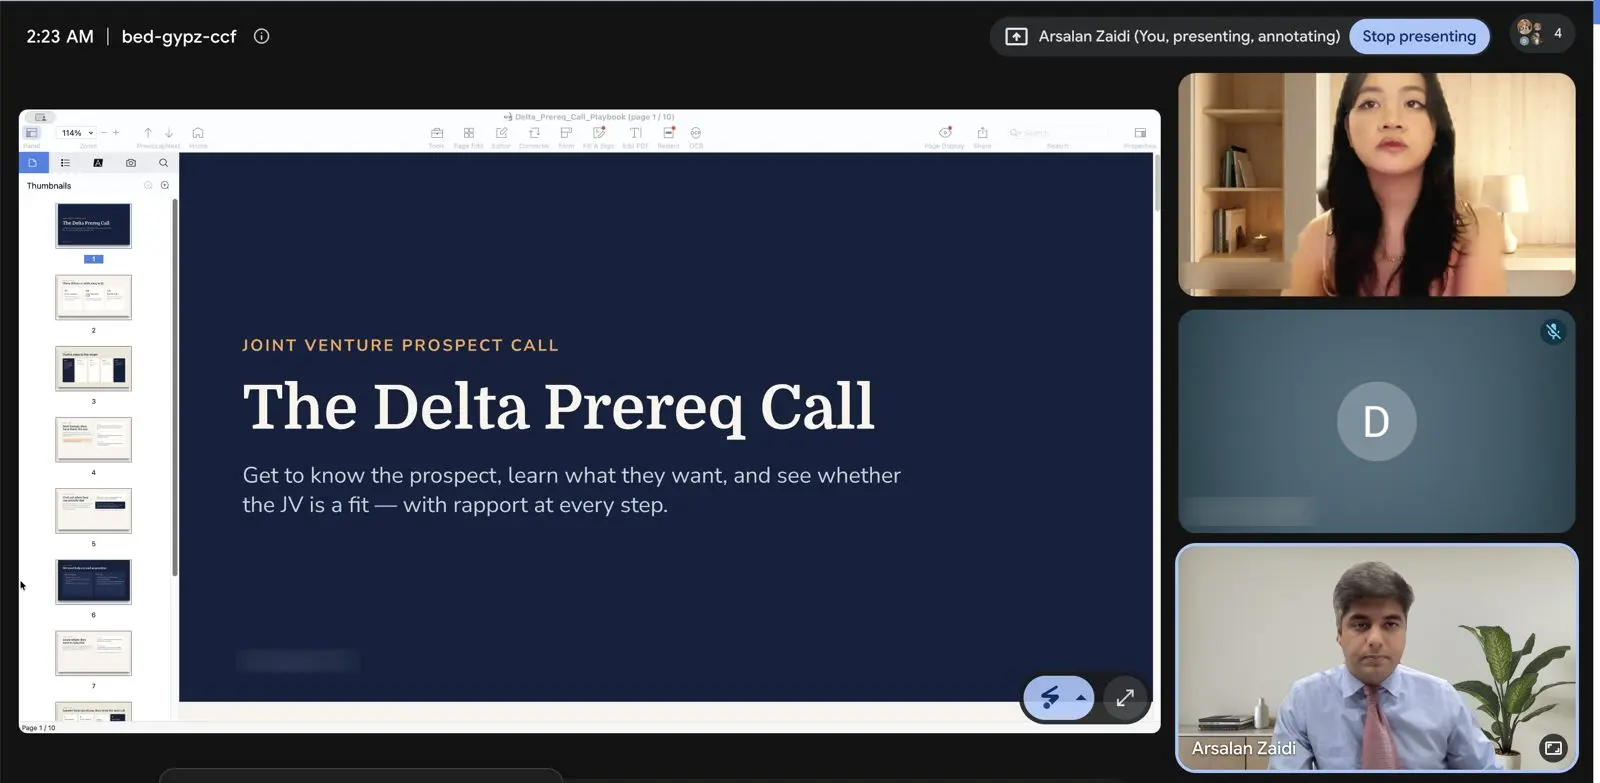Switch to Thumbnails sidebar tab

(32, 163)
